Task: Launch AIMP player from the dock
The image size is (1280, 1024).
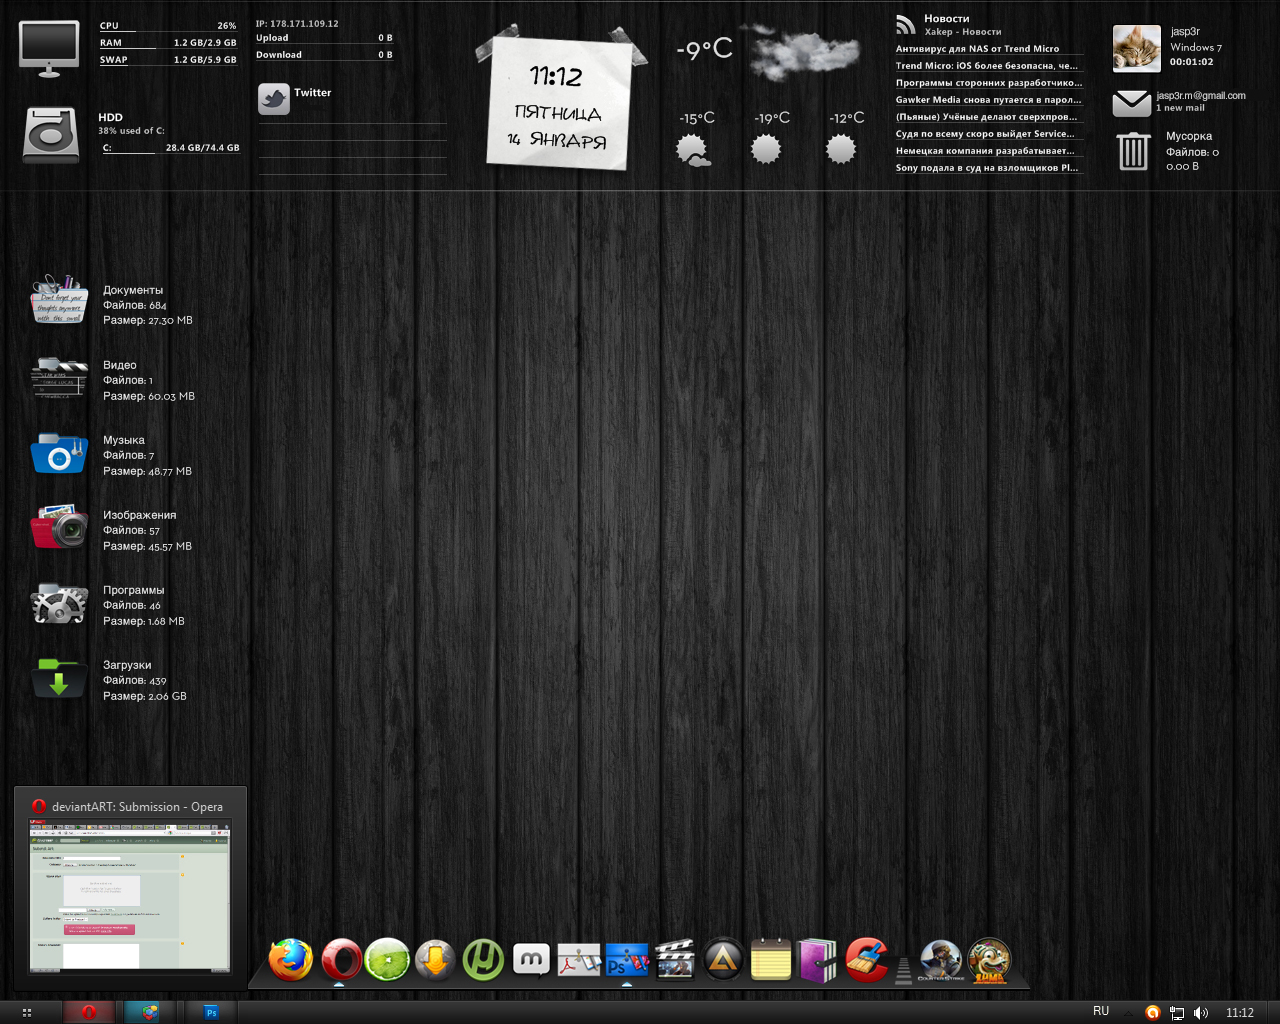Action: 723,961
